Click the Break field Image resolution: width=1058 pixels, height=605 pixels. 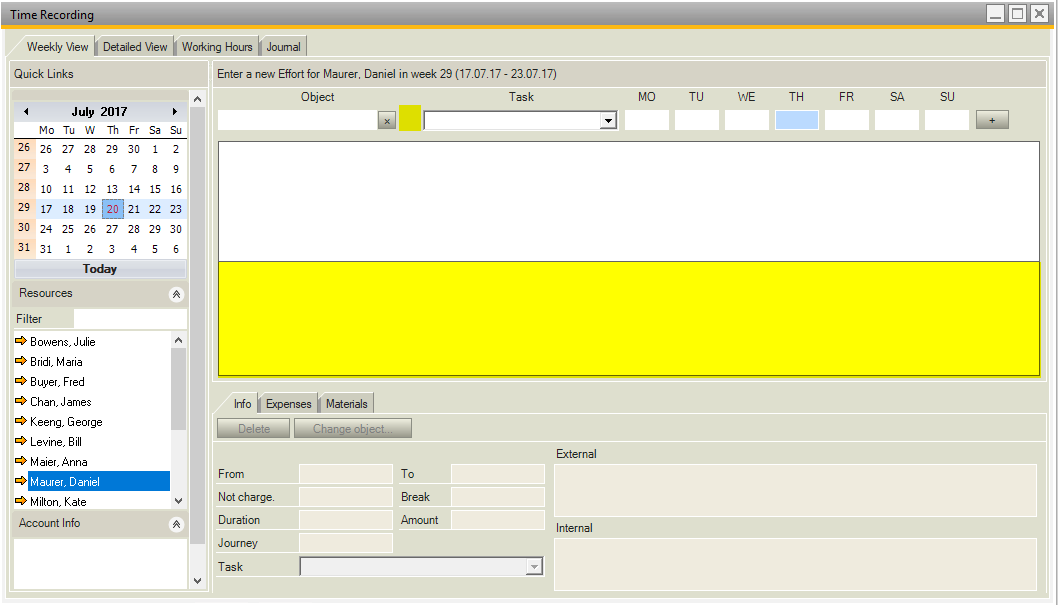tap(498, 496)
